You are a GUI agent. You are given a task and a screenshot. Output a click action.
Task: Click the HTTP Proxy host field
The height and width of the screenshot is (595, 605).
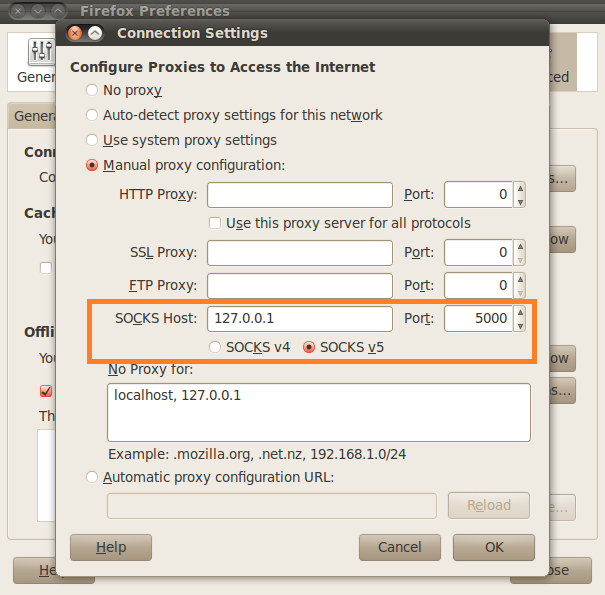[300, 195]
